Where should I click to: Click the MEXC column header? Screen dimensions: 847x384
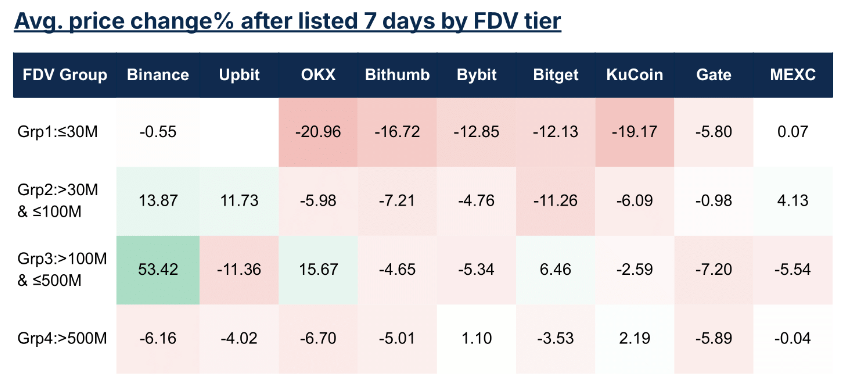point(793,75)
